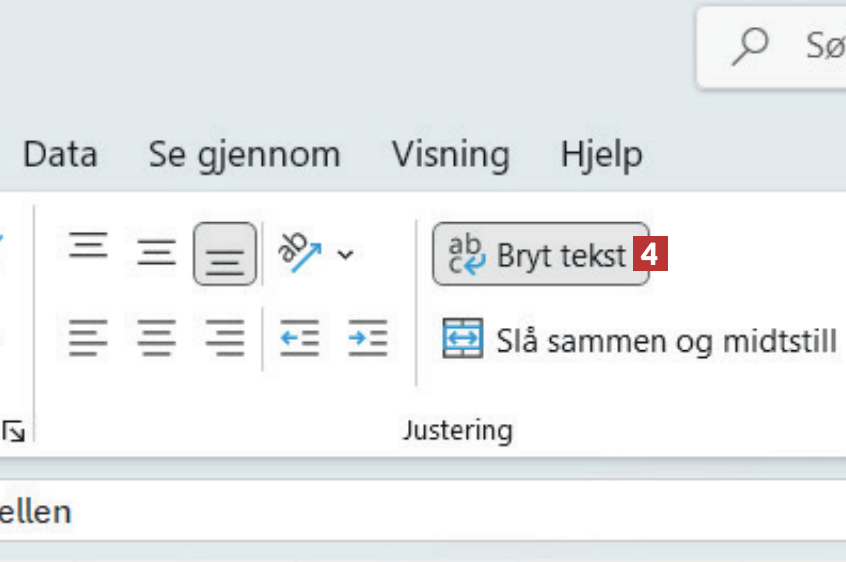Select the middle align icon

click(x=156, y=253)
